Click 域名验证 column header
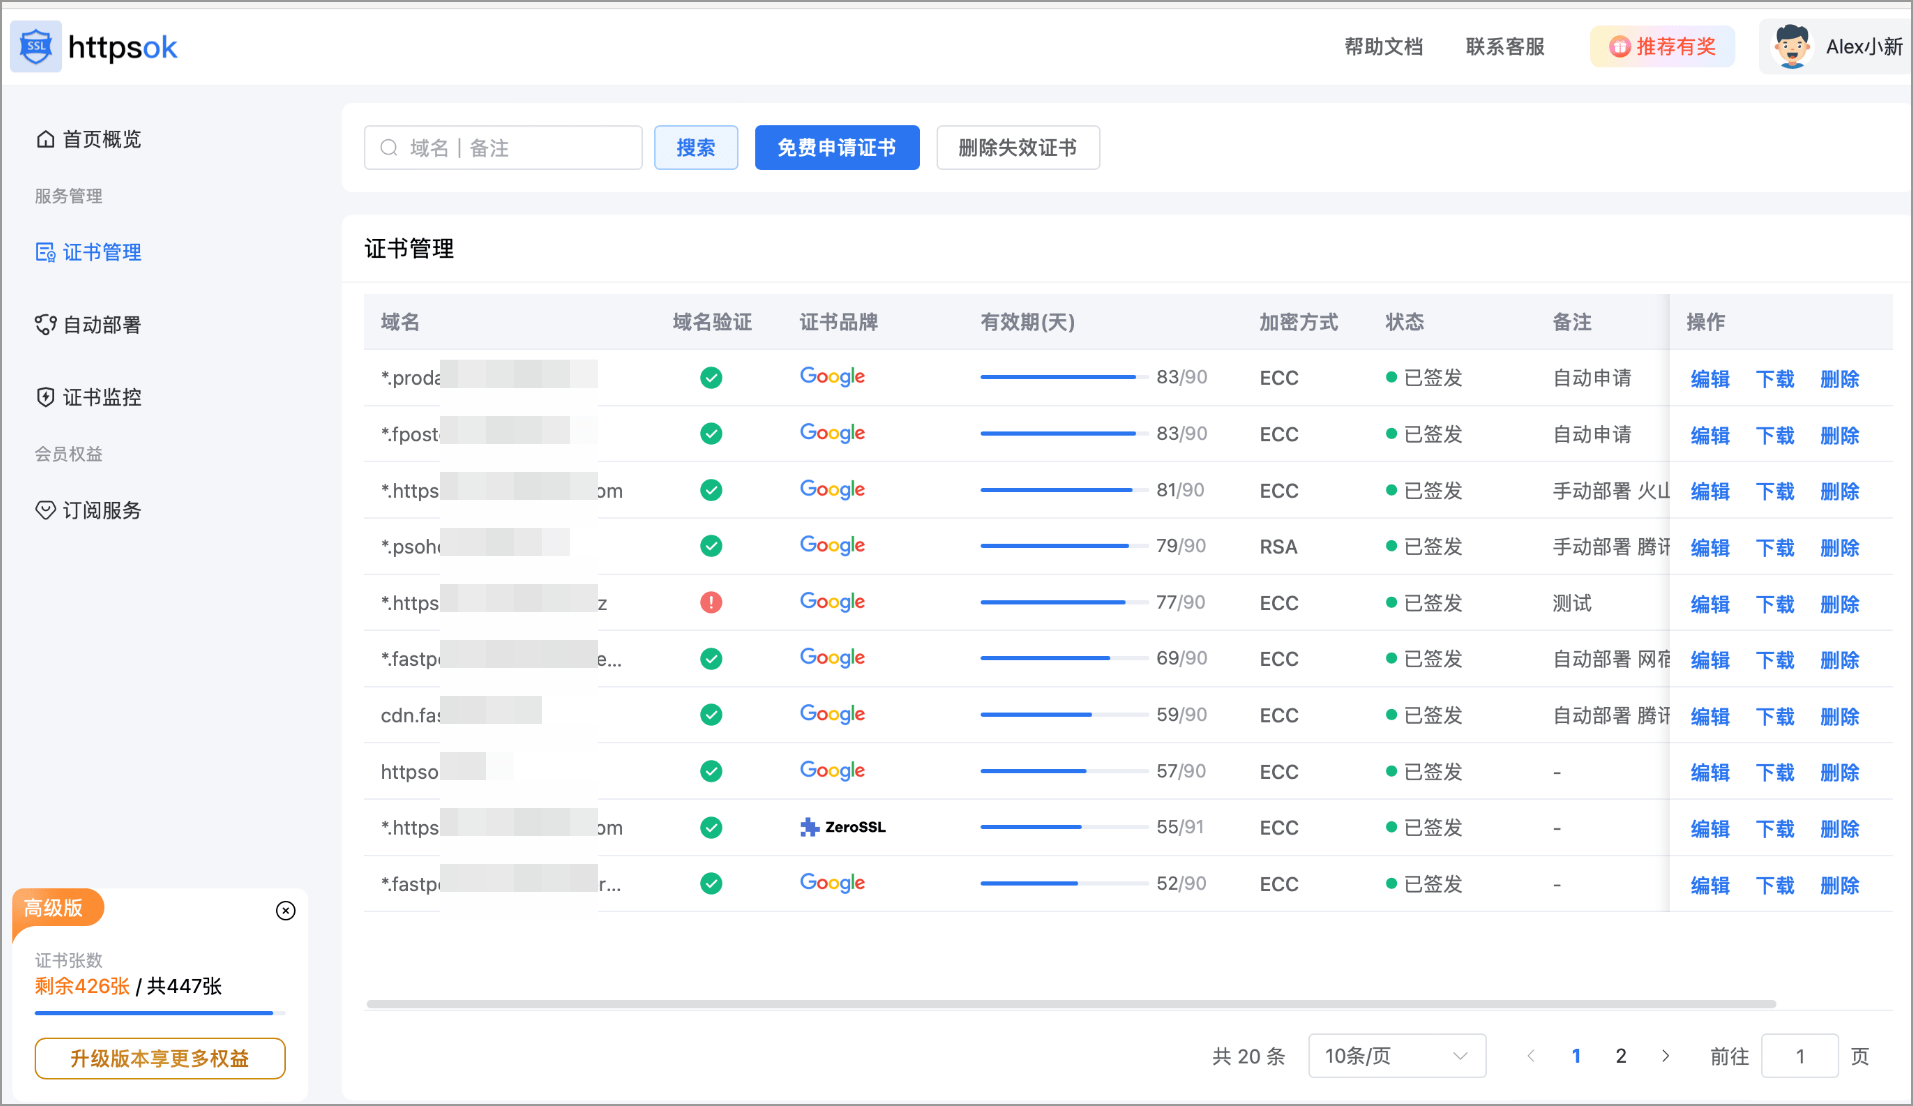This screenshot has width=1913, height=1106. [712, 322]
